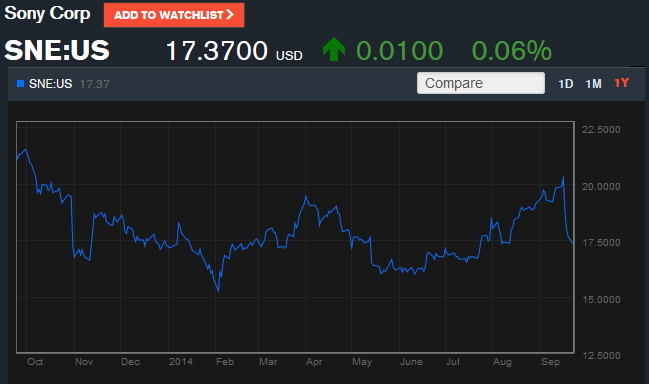Click the large SNE:US ticker heading
This screenshot has width=649, height=384.
coord(57,50)
